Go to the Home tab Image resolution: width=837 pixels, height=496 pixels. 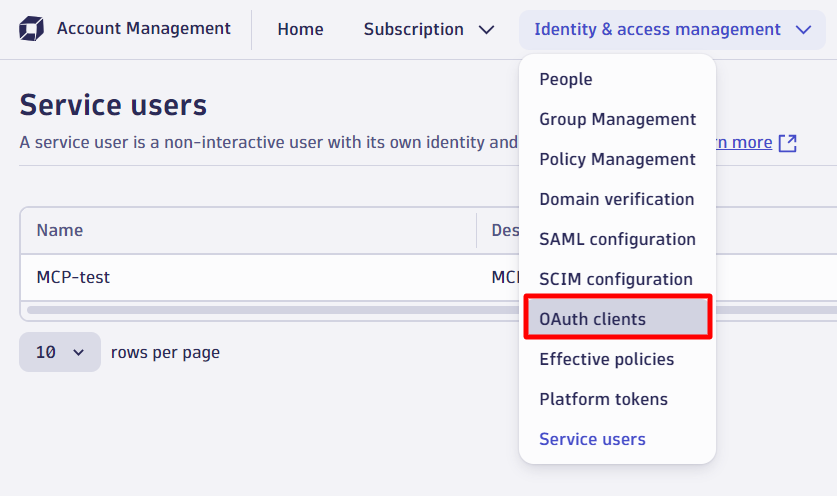click(x=300, y=29)
